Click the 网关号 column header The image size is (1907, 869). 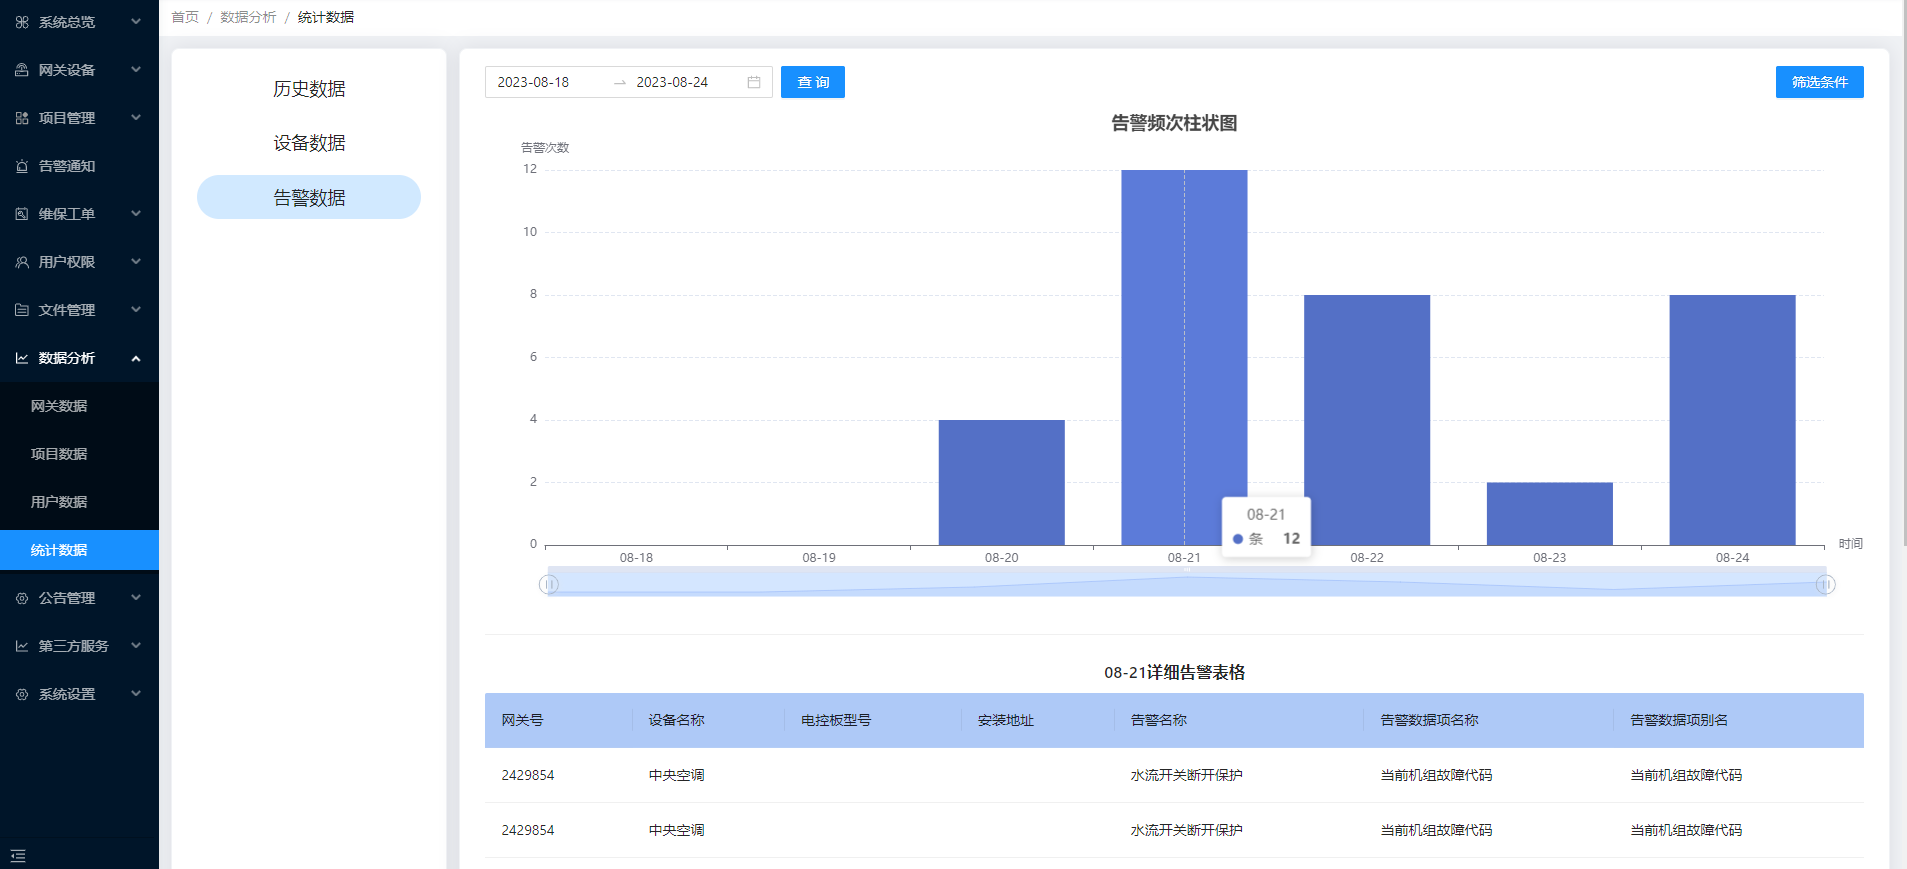(x=522, y=720)
